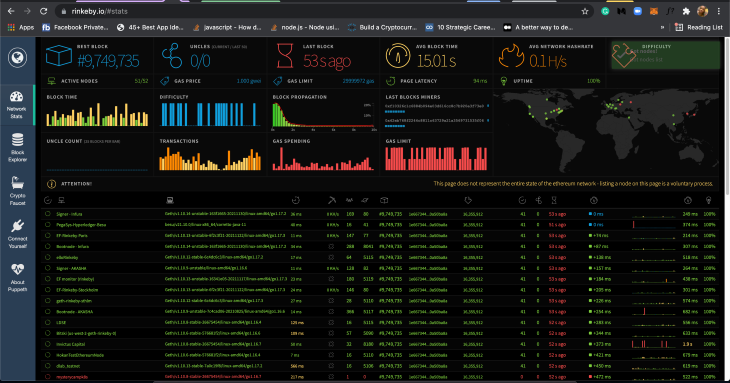Screen dimensions: 730x383
Task: Open the '10 Strategic Caree...' bookmark
Action: (x=460, y=27)
